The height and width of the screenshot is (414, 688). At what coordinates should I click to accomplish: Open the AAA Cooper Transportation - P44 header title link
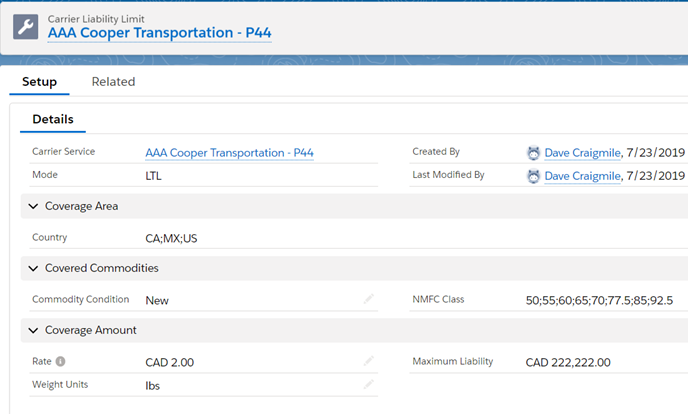coord(160,32)
